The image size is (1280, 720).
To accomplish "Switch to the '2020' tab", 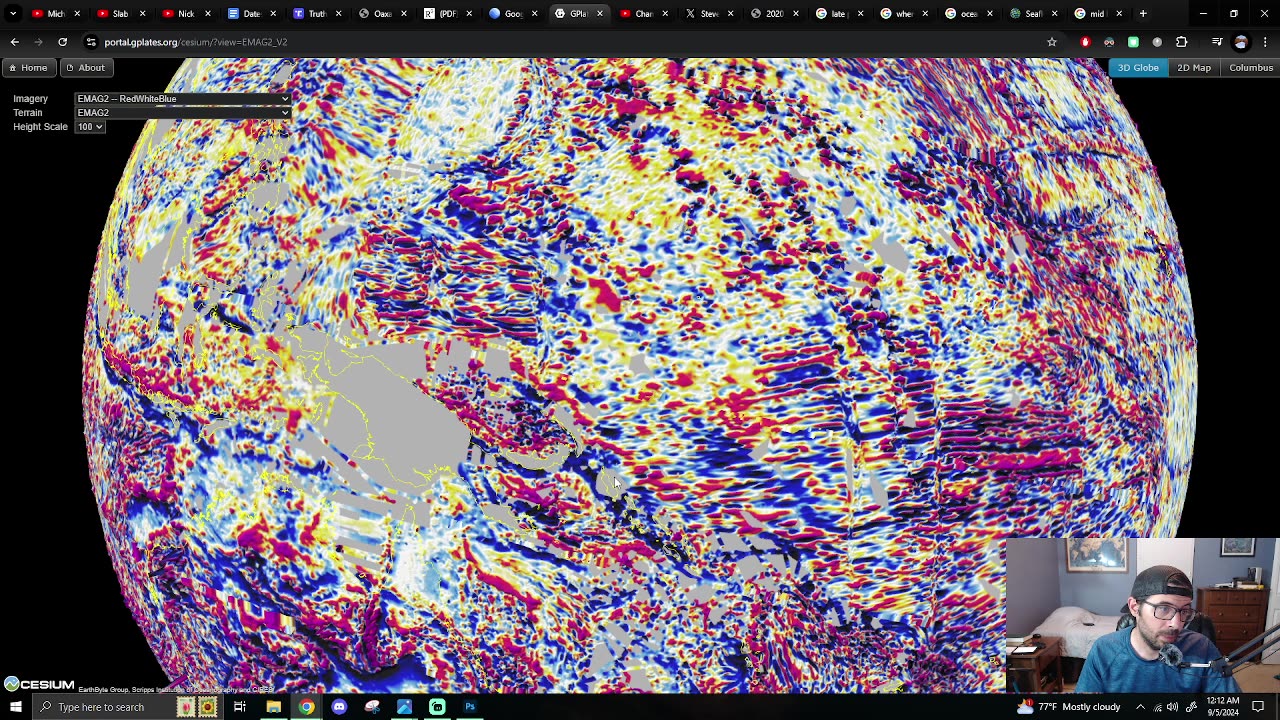I will [x=773, y=14].
